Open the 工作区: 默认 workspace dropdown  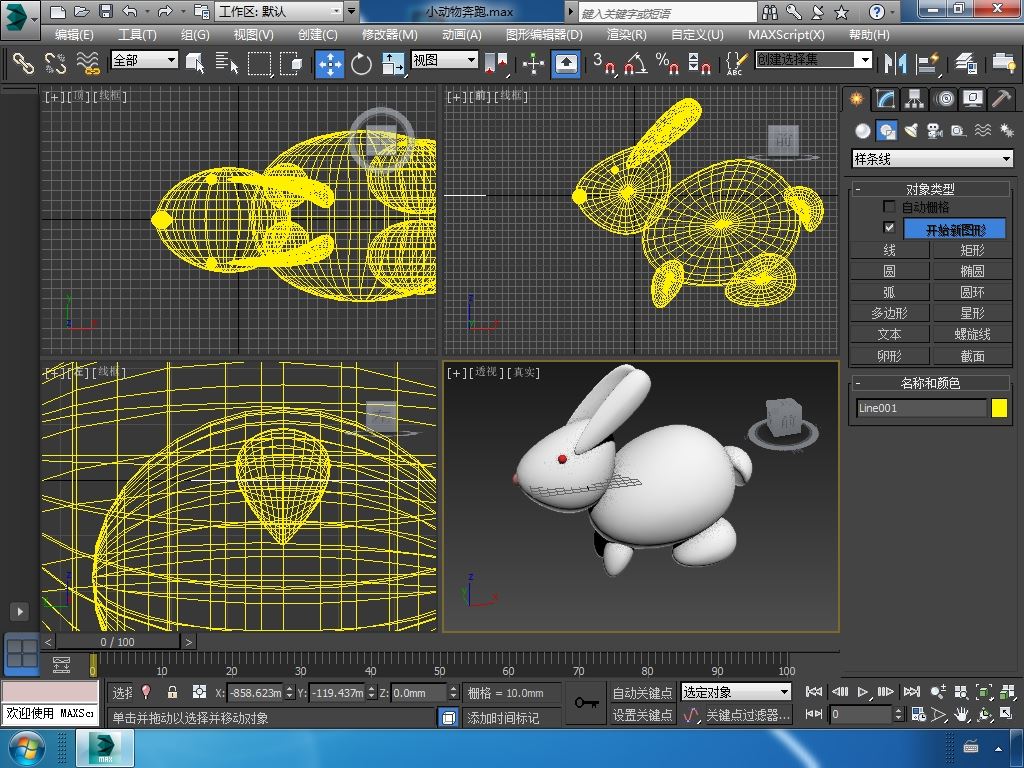(280, 11)
